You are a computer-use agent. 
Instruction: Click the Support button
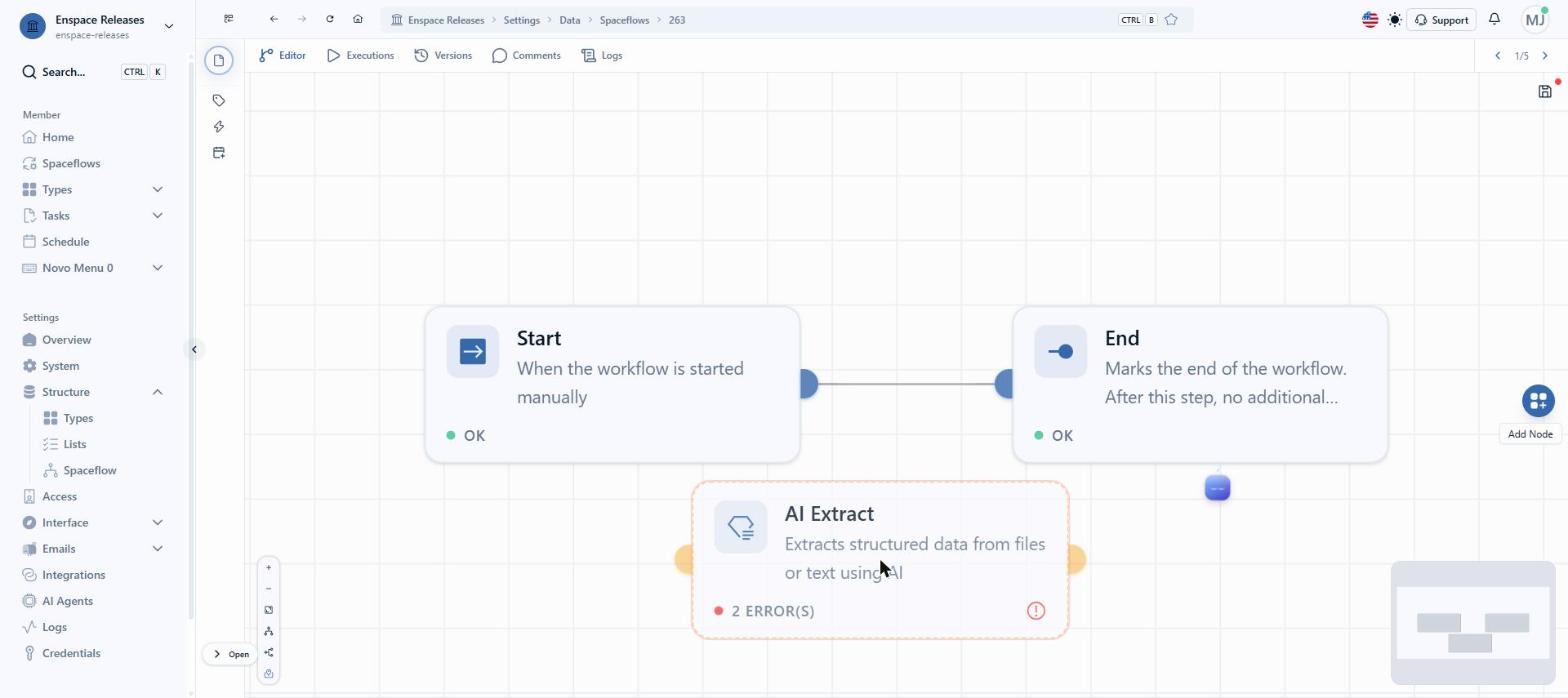pyautogui.click(x=1441, y=19)
